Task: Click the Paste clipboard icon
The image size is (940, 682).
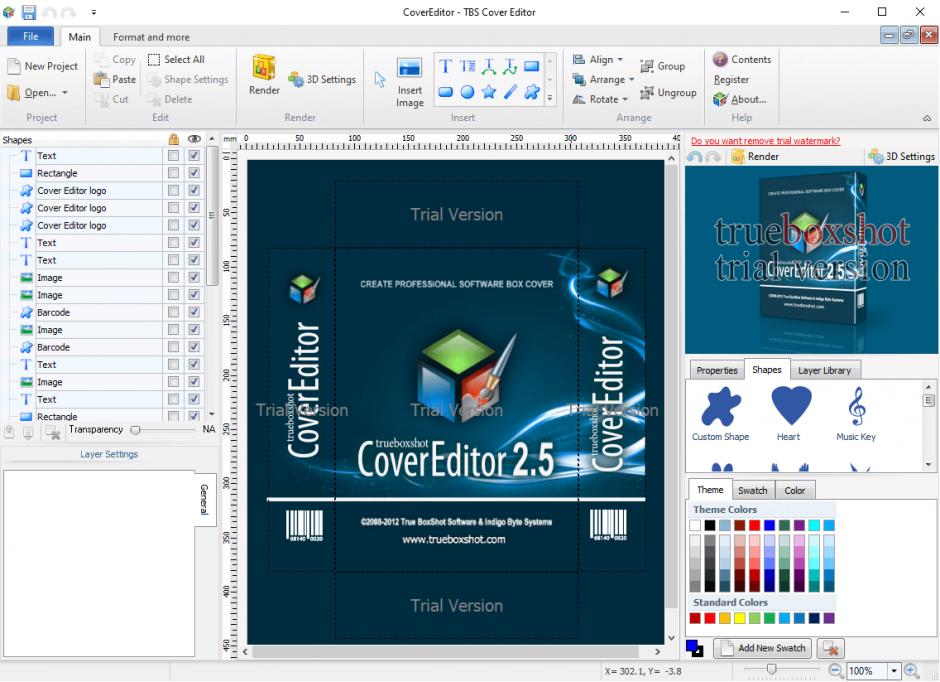Action: 101,79
